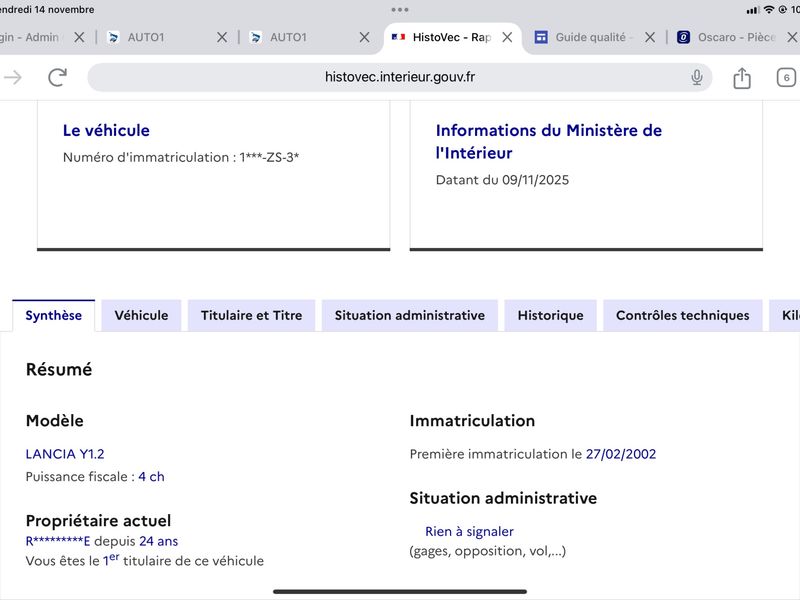Close the second AUTO1 tab

(x=364, y=37)
